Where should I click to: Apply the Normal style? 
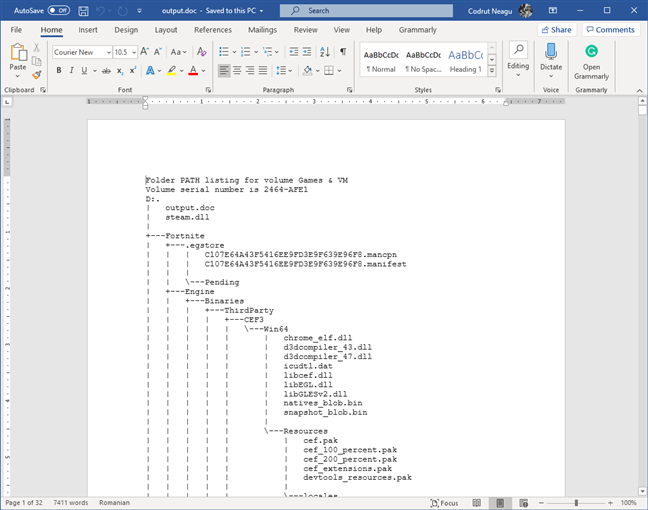point(381,61)
